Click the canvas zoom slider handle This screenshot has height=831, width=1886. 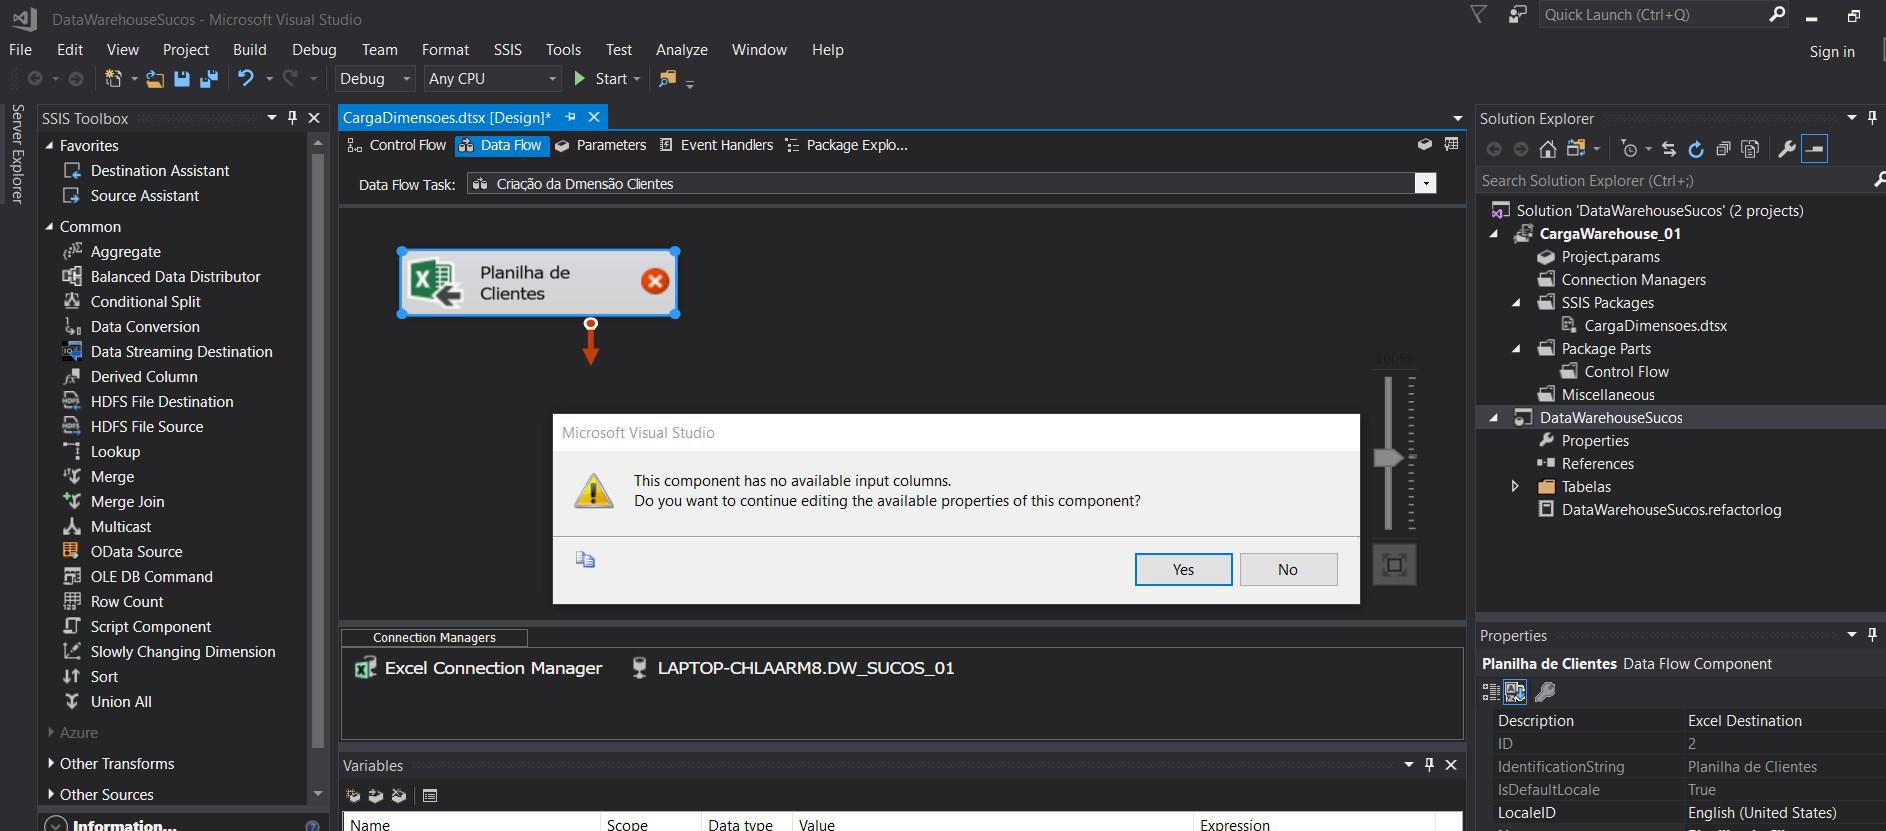click(x=1389, y=458)
